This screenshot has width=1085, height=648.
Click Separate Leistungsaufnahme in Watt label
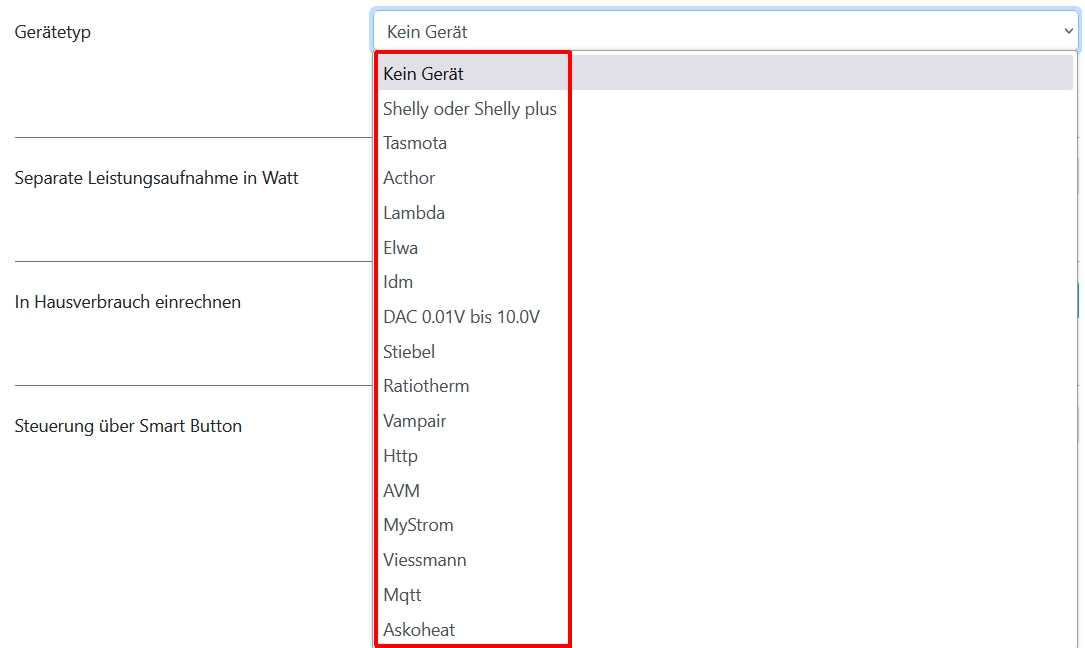(156, 178)
